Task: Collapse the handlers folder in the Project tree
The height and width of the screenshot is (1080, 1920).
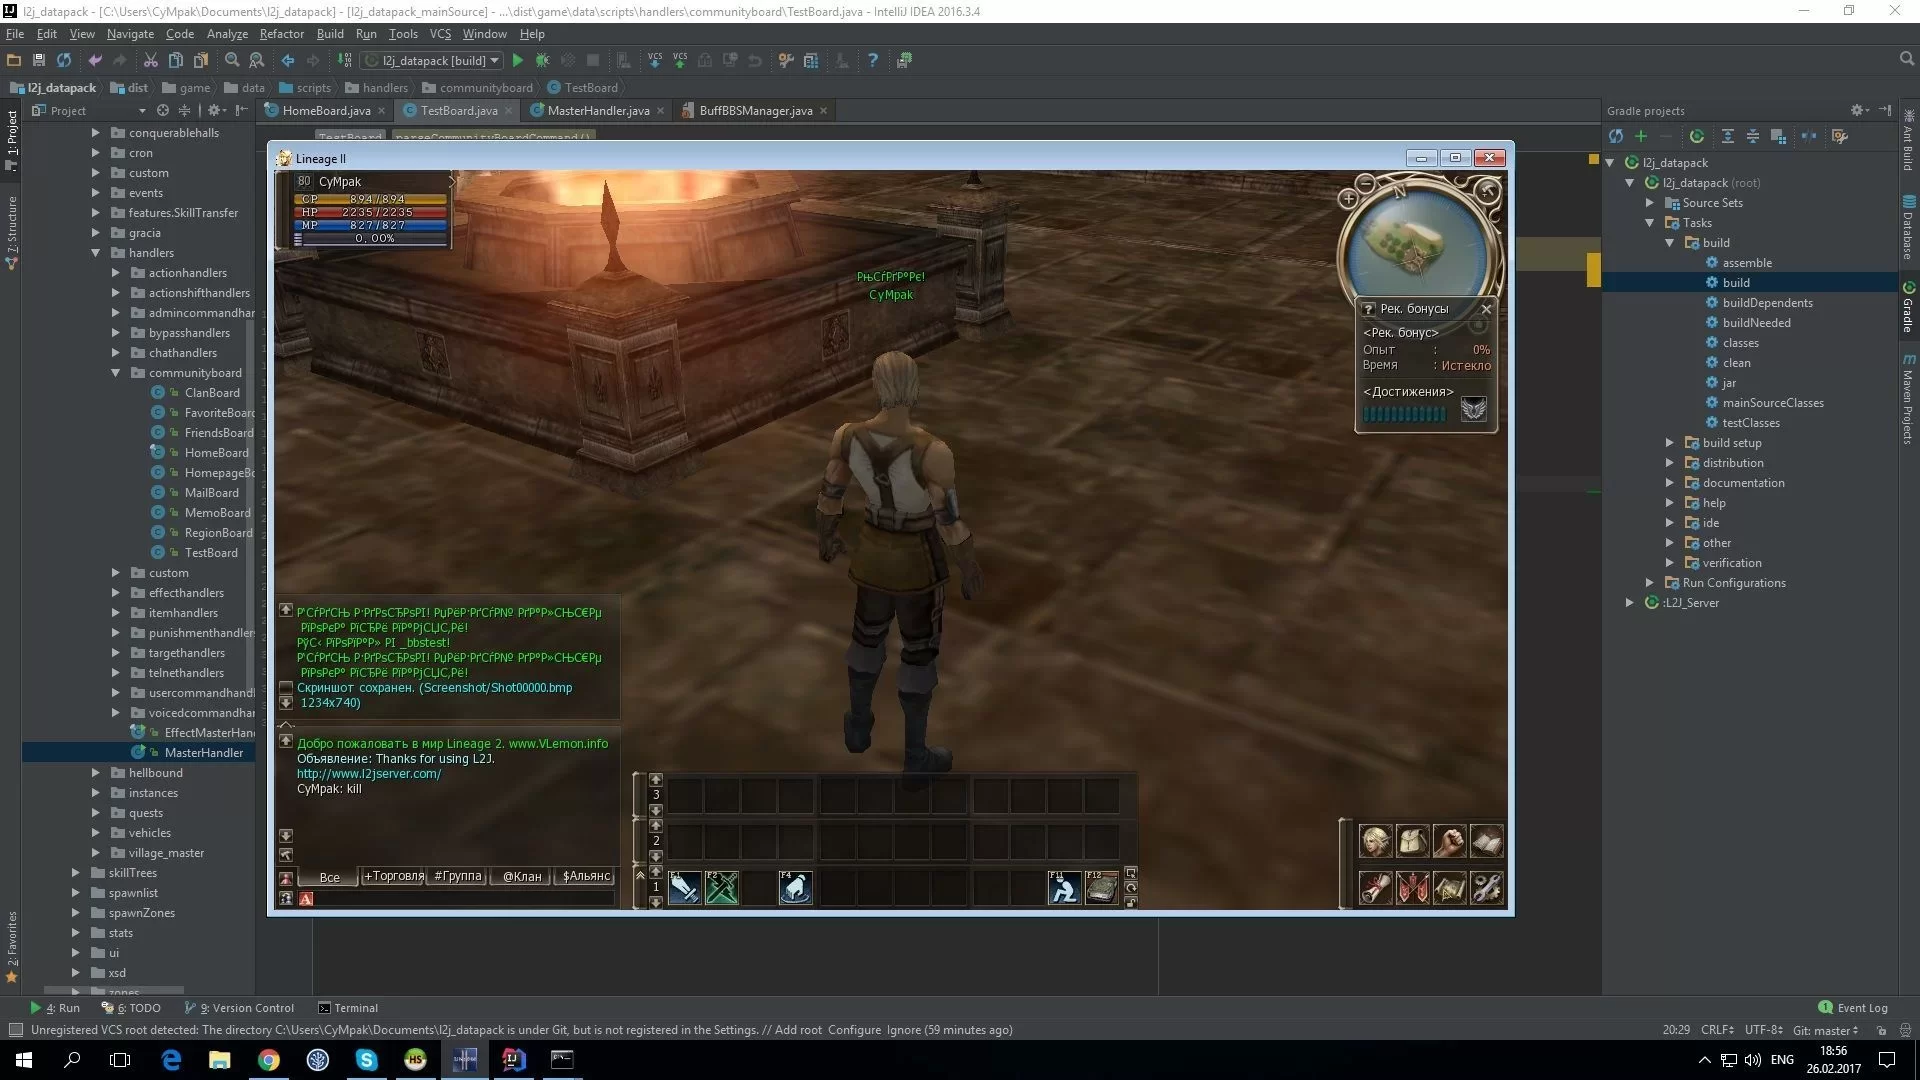Action: pos(95,253)
